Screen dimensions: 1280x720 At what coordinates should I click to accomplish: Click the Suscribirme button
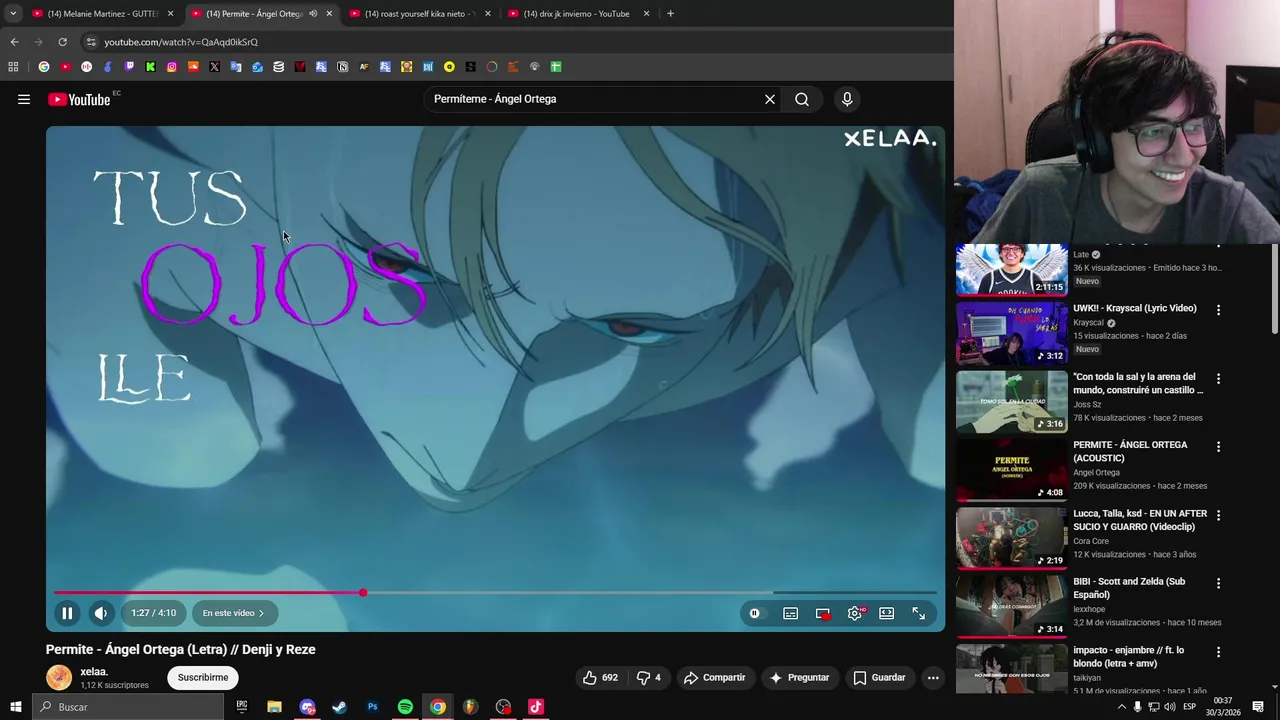click(x=203, y=677)
